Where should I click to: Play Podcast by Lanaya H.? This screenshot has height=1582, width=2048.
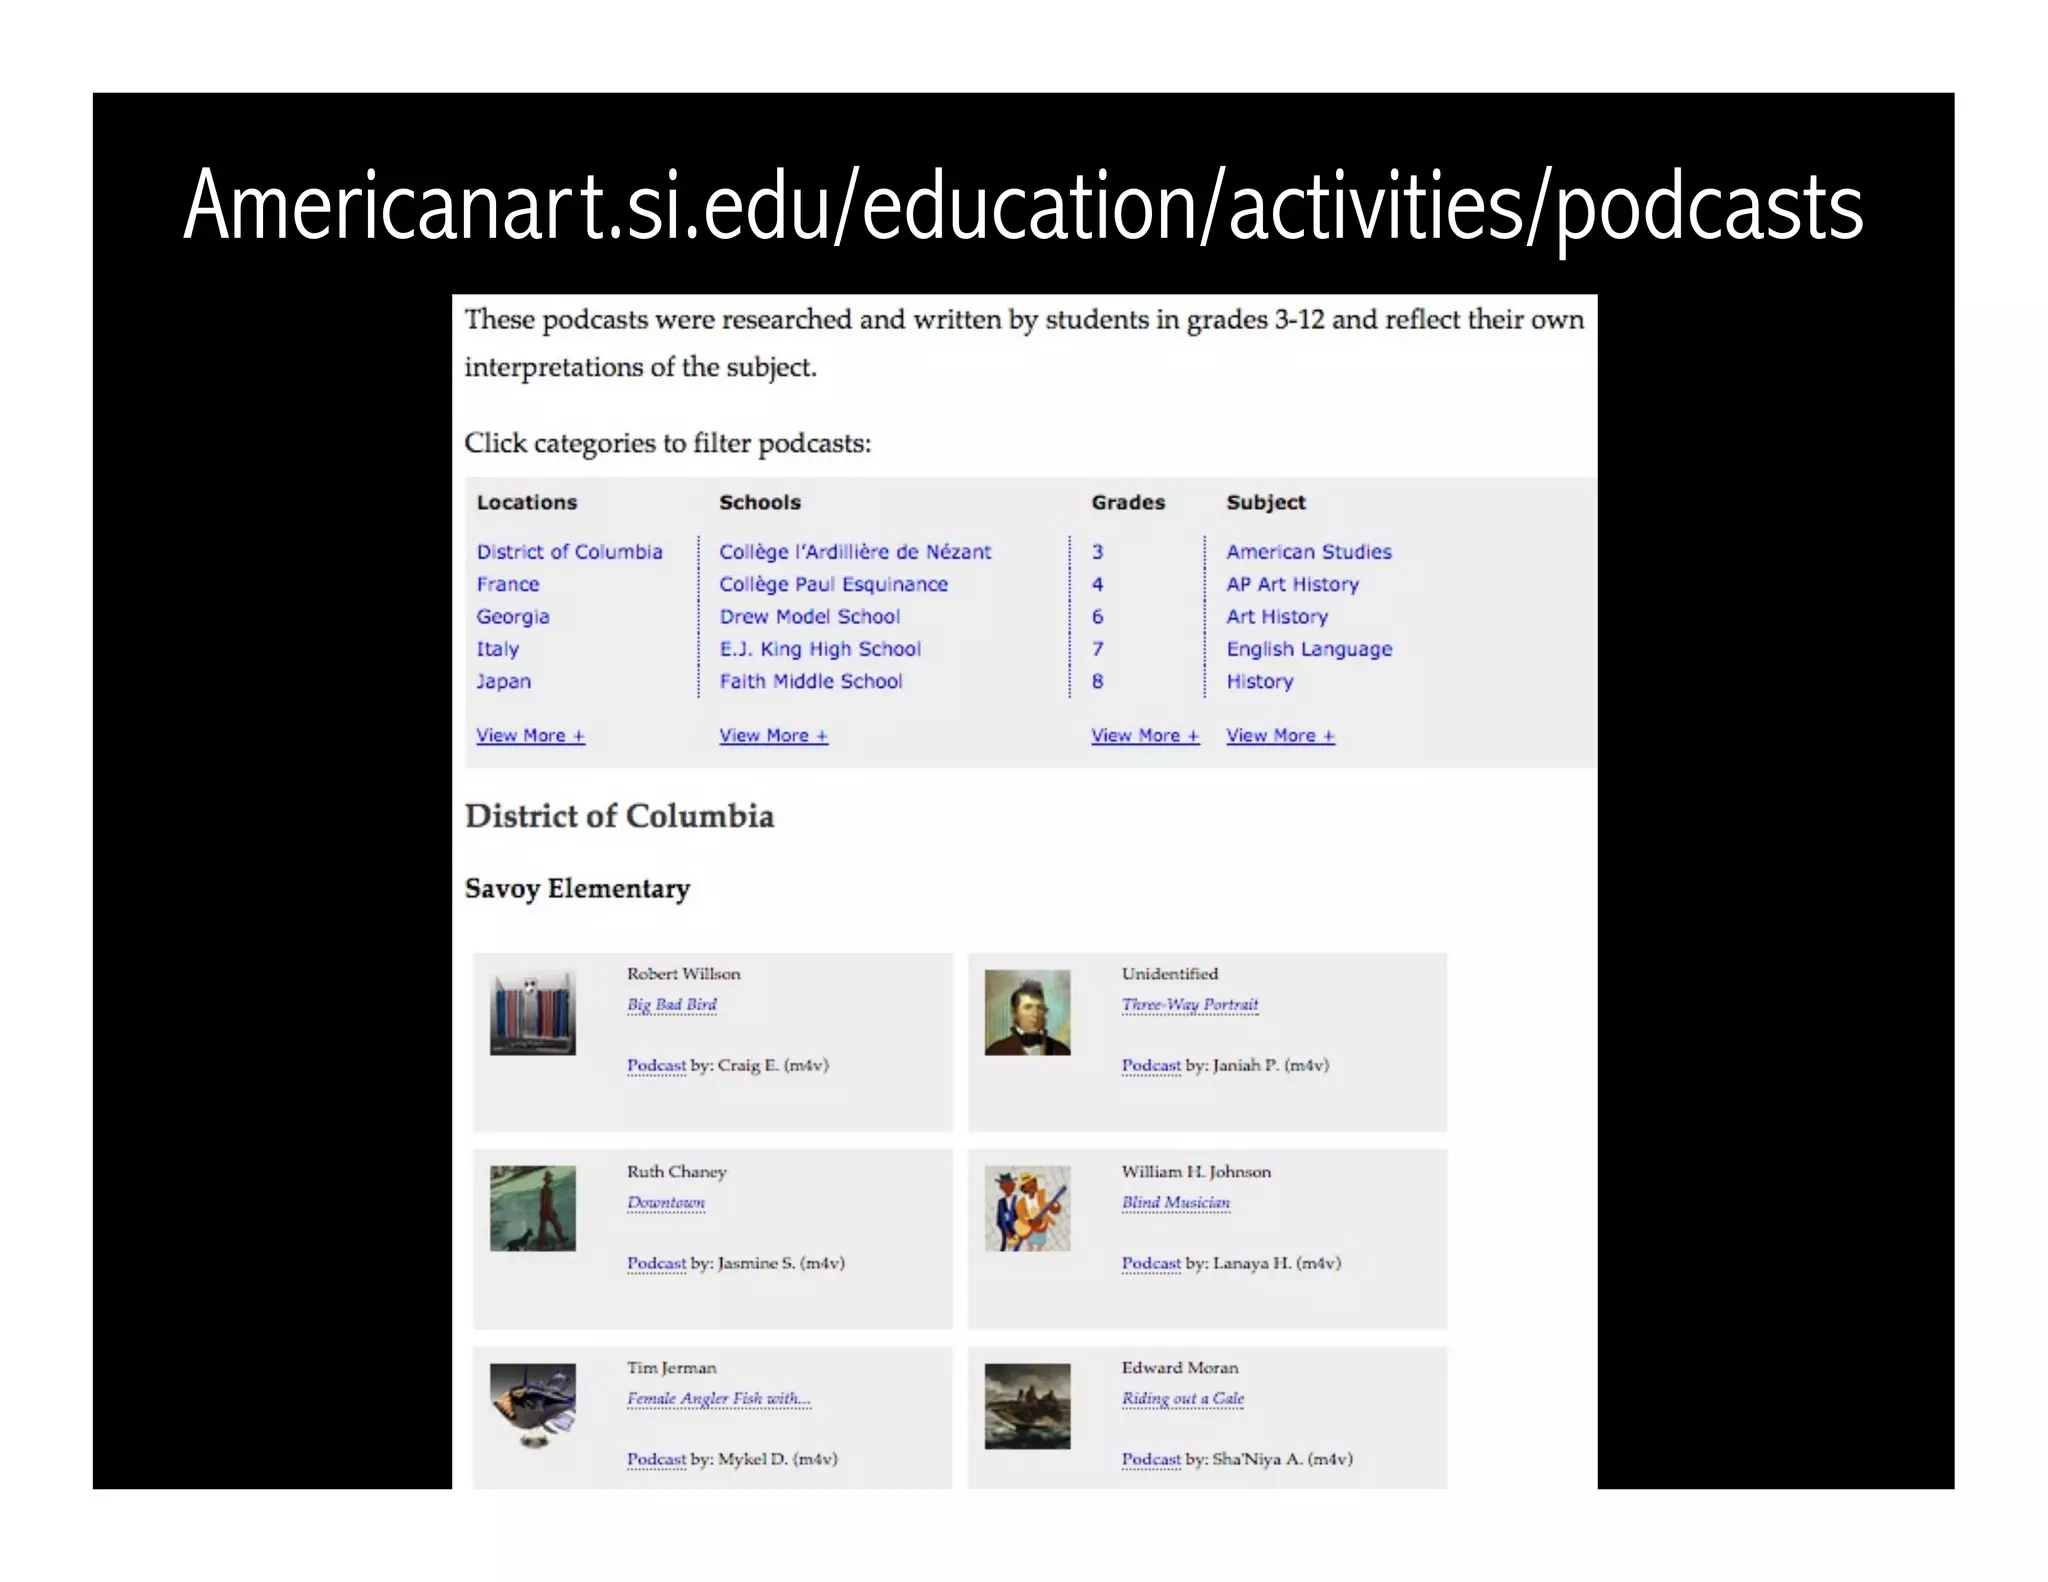pyautogui.click(x=1151, y=1264)
